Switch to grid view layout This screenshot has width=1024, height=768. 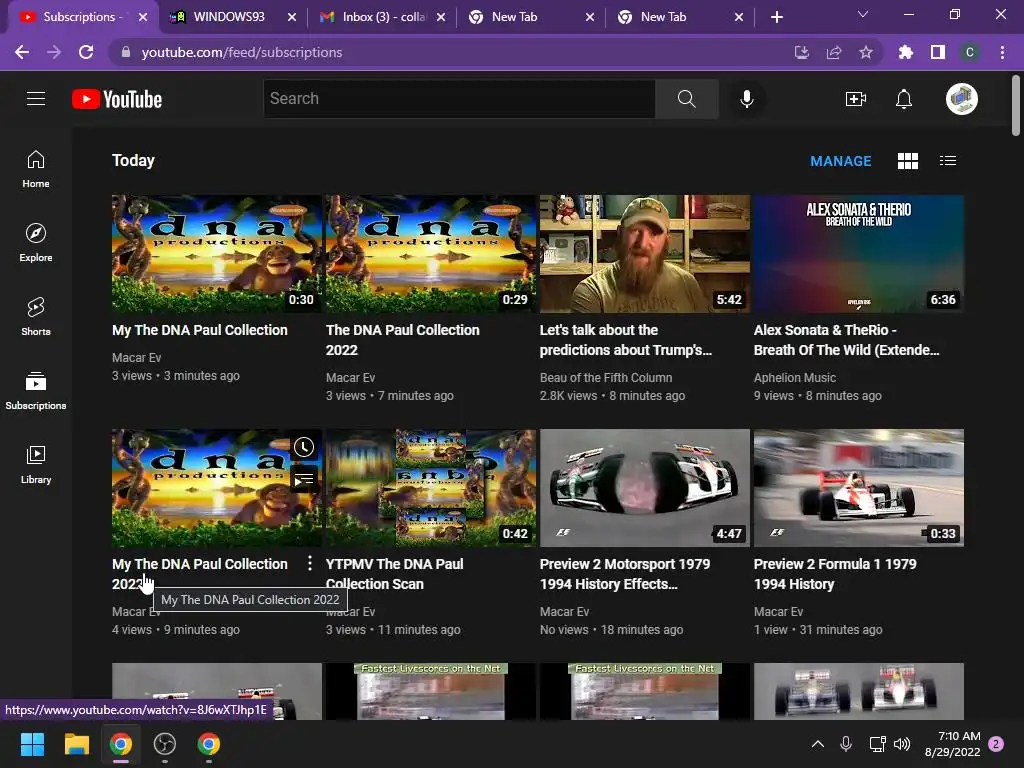coord(908,161)
